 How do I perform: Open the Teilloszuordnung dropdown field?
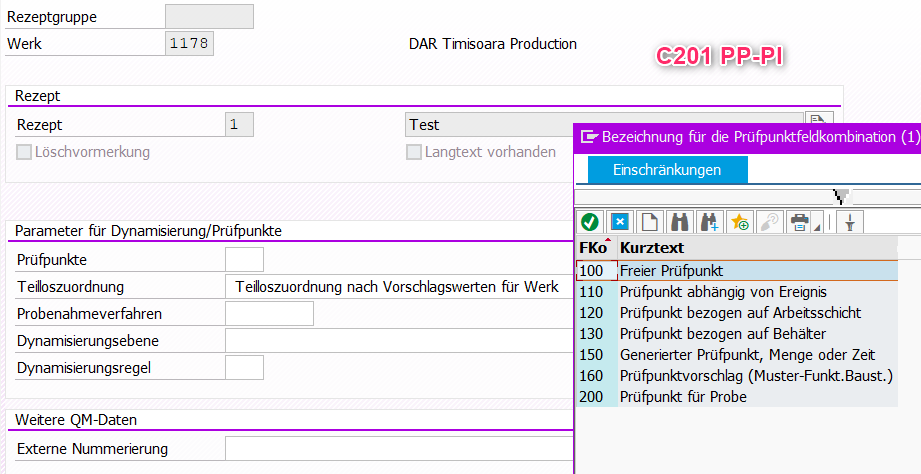tap(400, 286)
